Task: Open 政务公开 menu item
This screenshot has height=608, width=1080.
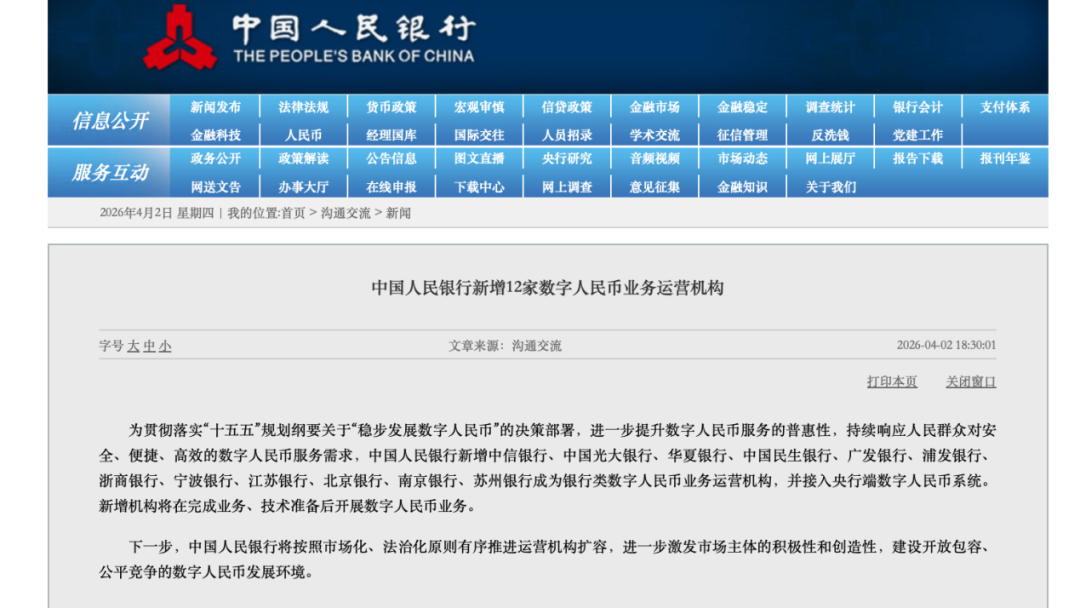Action: pyautogui.click(x=216, y=158)
